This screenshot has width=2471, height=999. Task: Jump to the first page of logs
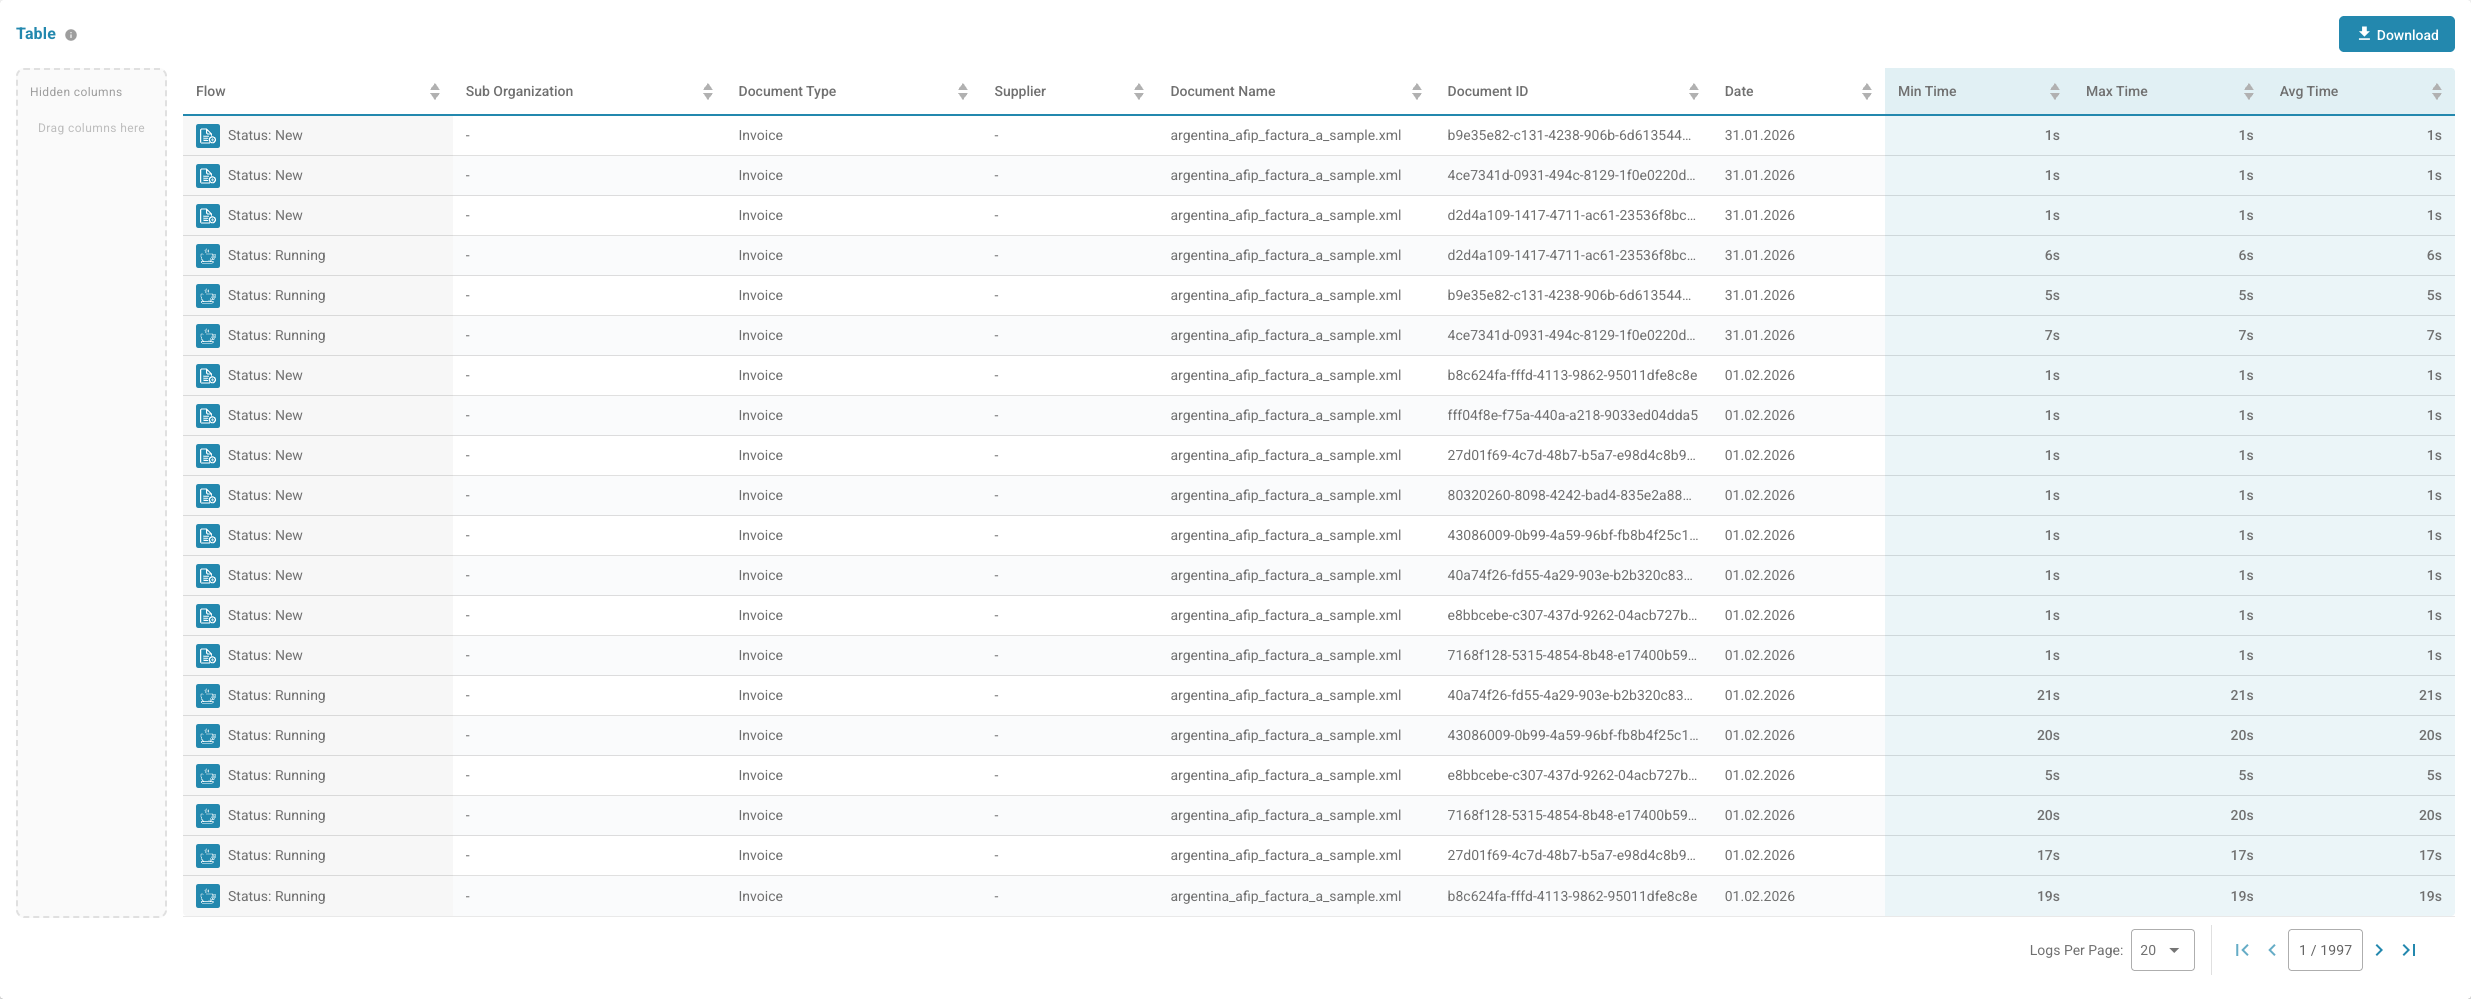point(2242,950)
